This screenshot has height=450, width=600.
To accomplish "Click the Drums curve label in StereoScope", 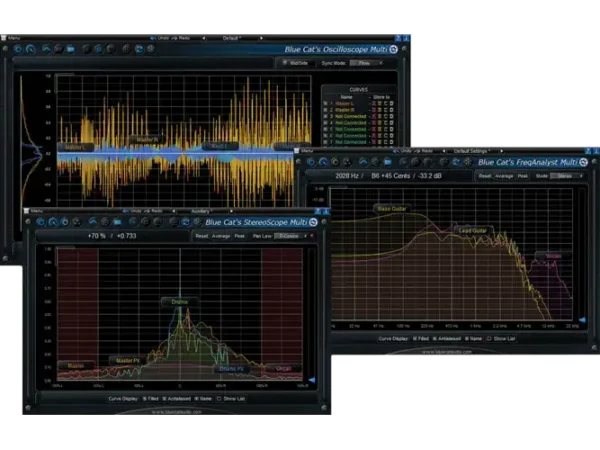I will click(179, 302).
